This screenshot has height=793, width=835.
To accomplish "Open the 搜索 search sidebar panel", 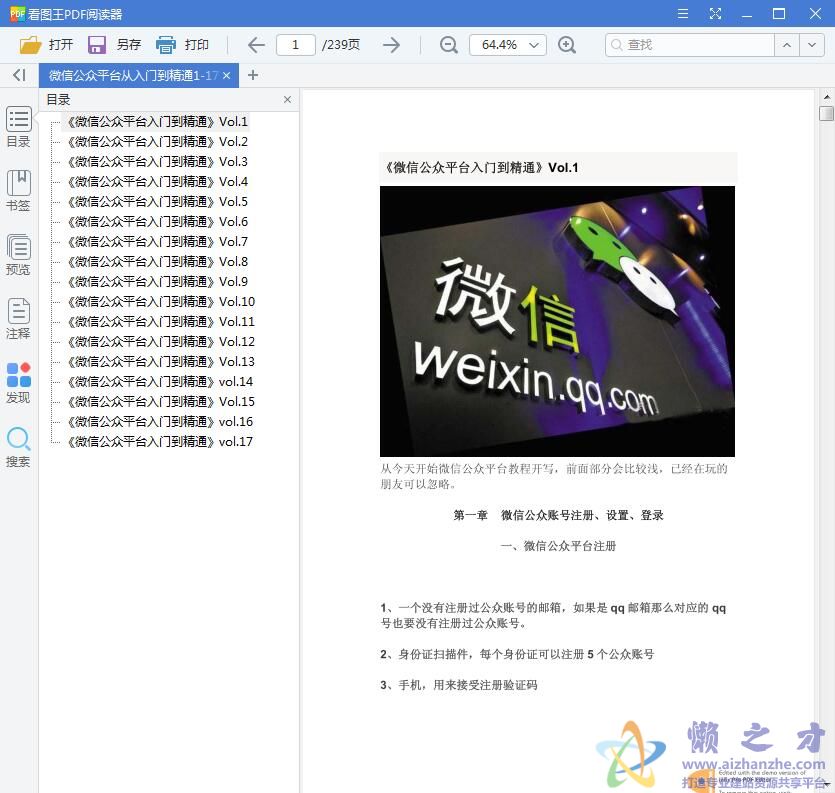I will 18,447.
